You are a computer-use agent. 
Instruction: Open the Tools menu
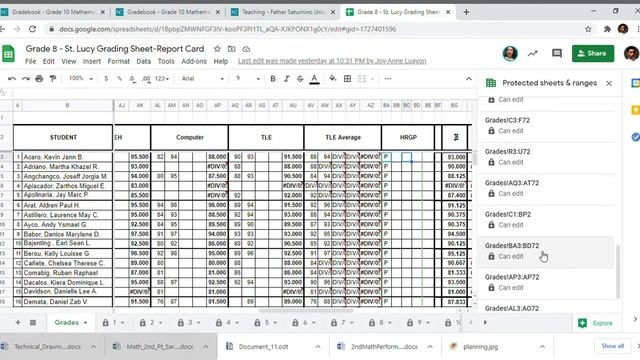click(x=166, y=61)
